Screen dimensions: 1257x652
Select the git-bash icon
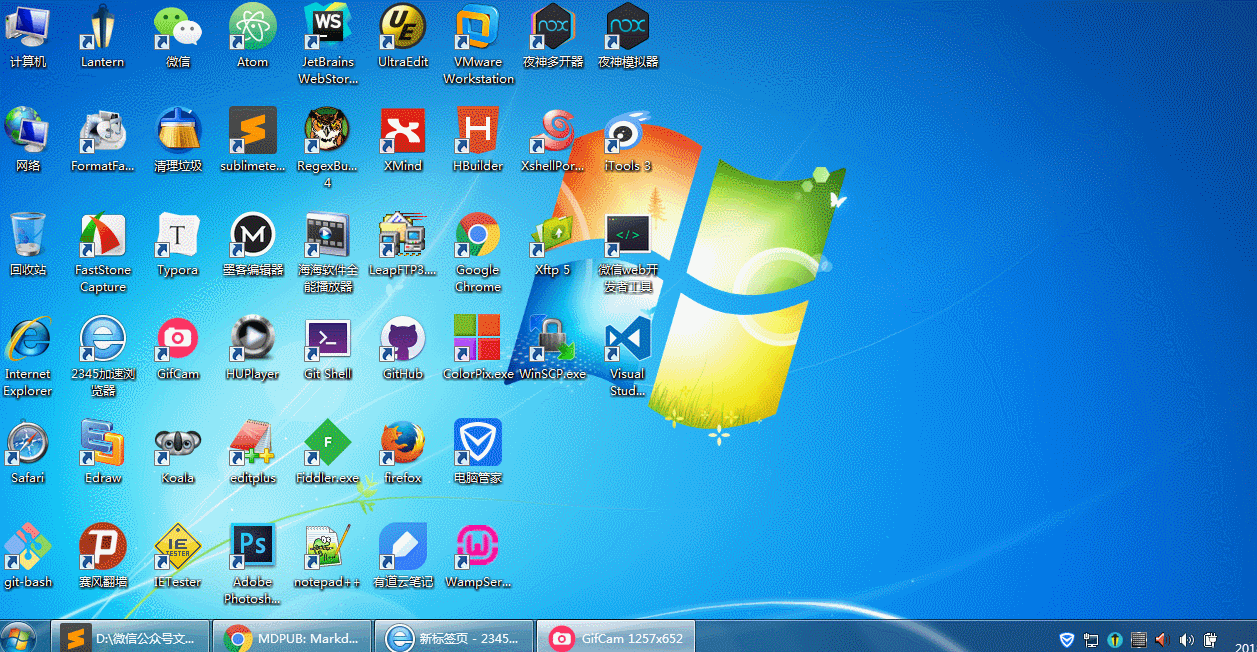28,556
